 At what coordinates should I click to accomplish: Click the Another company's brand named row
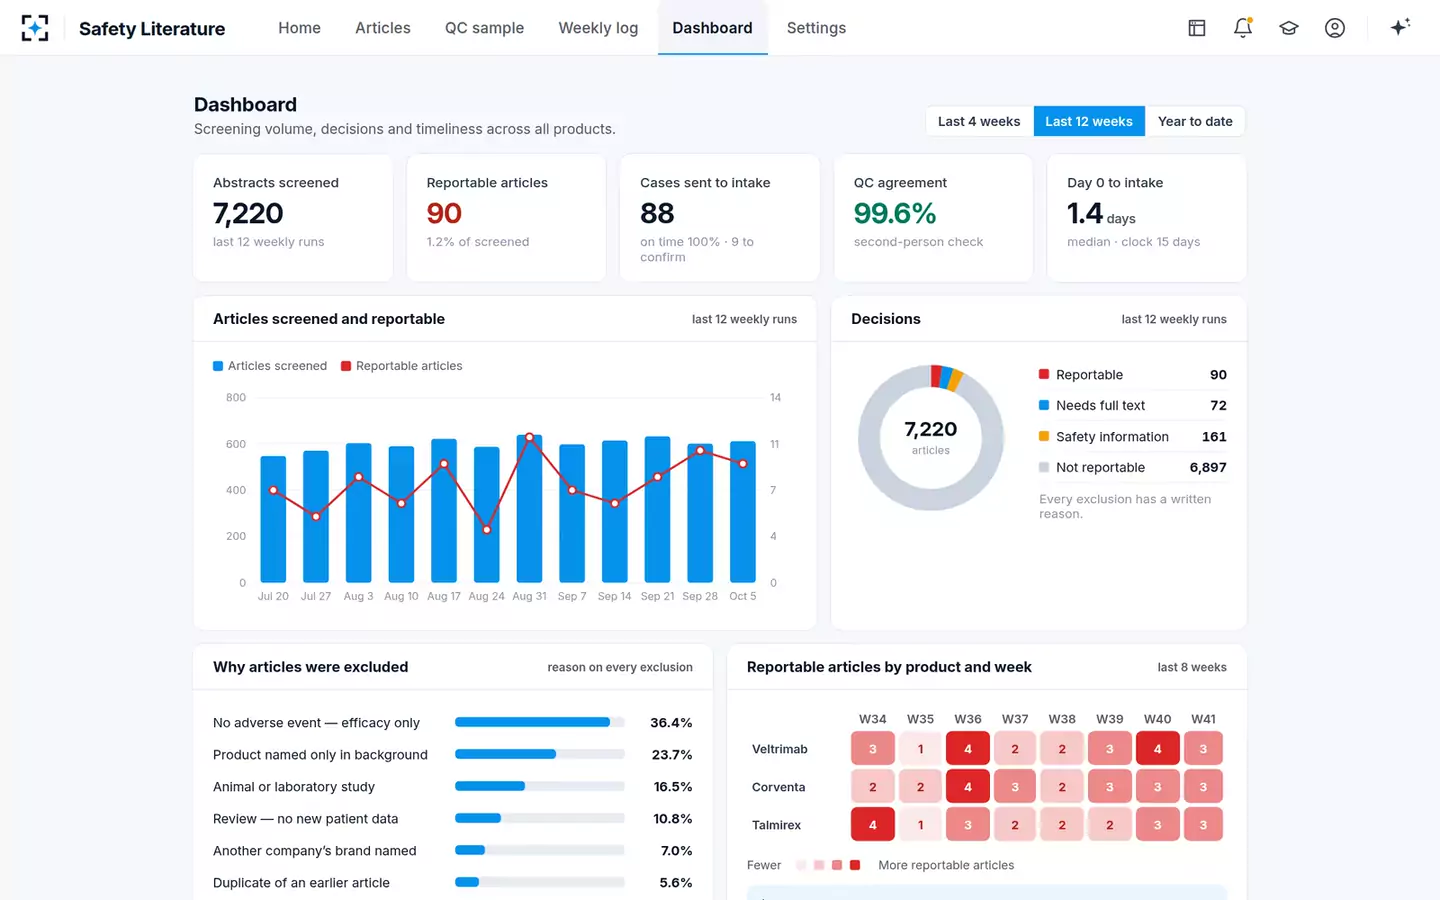[x=453, y=851]
